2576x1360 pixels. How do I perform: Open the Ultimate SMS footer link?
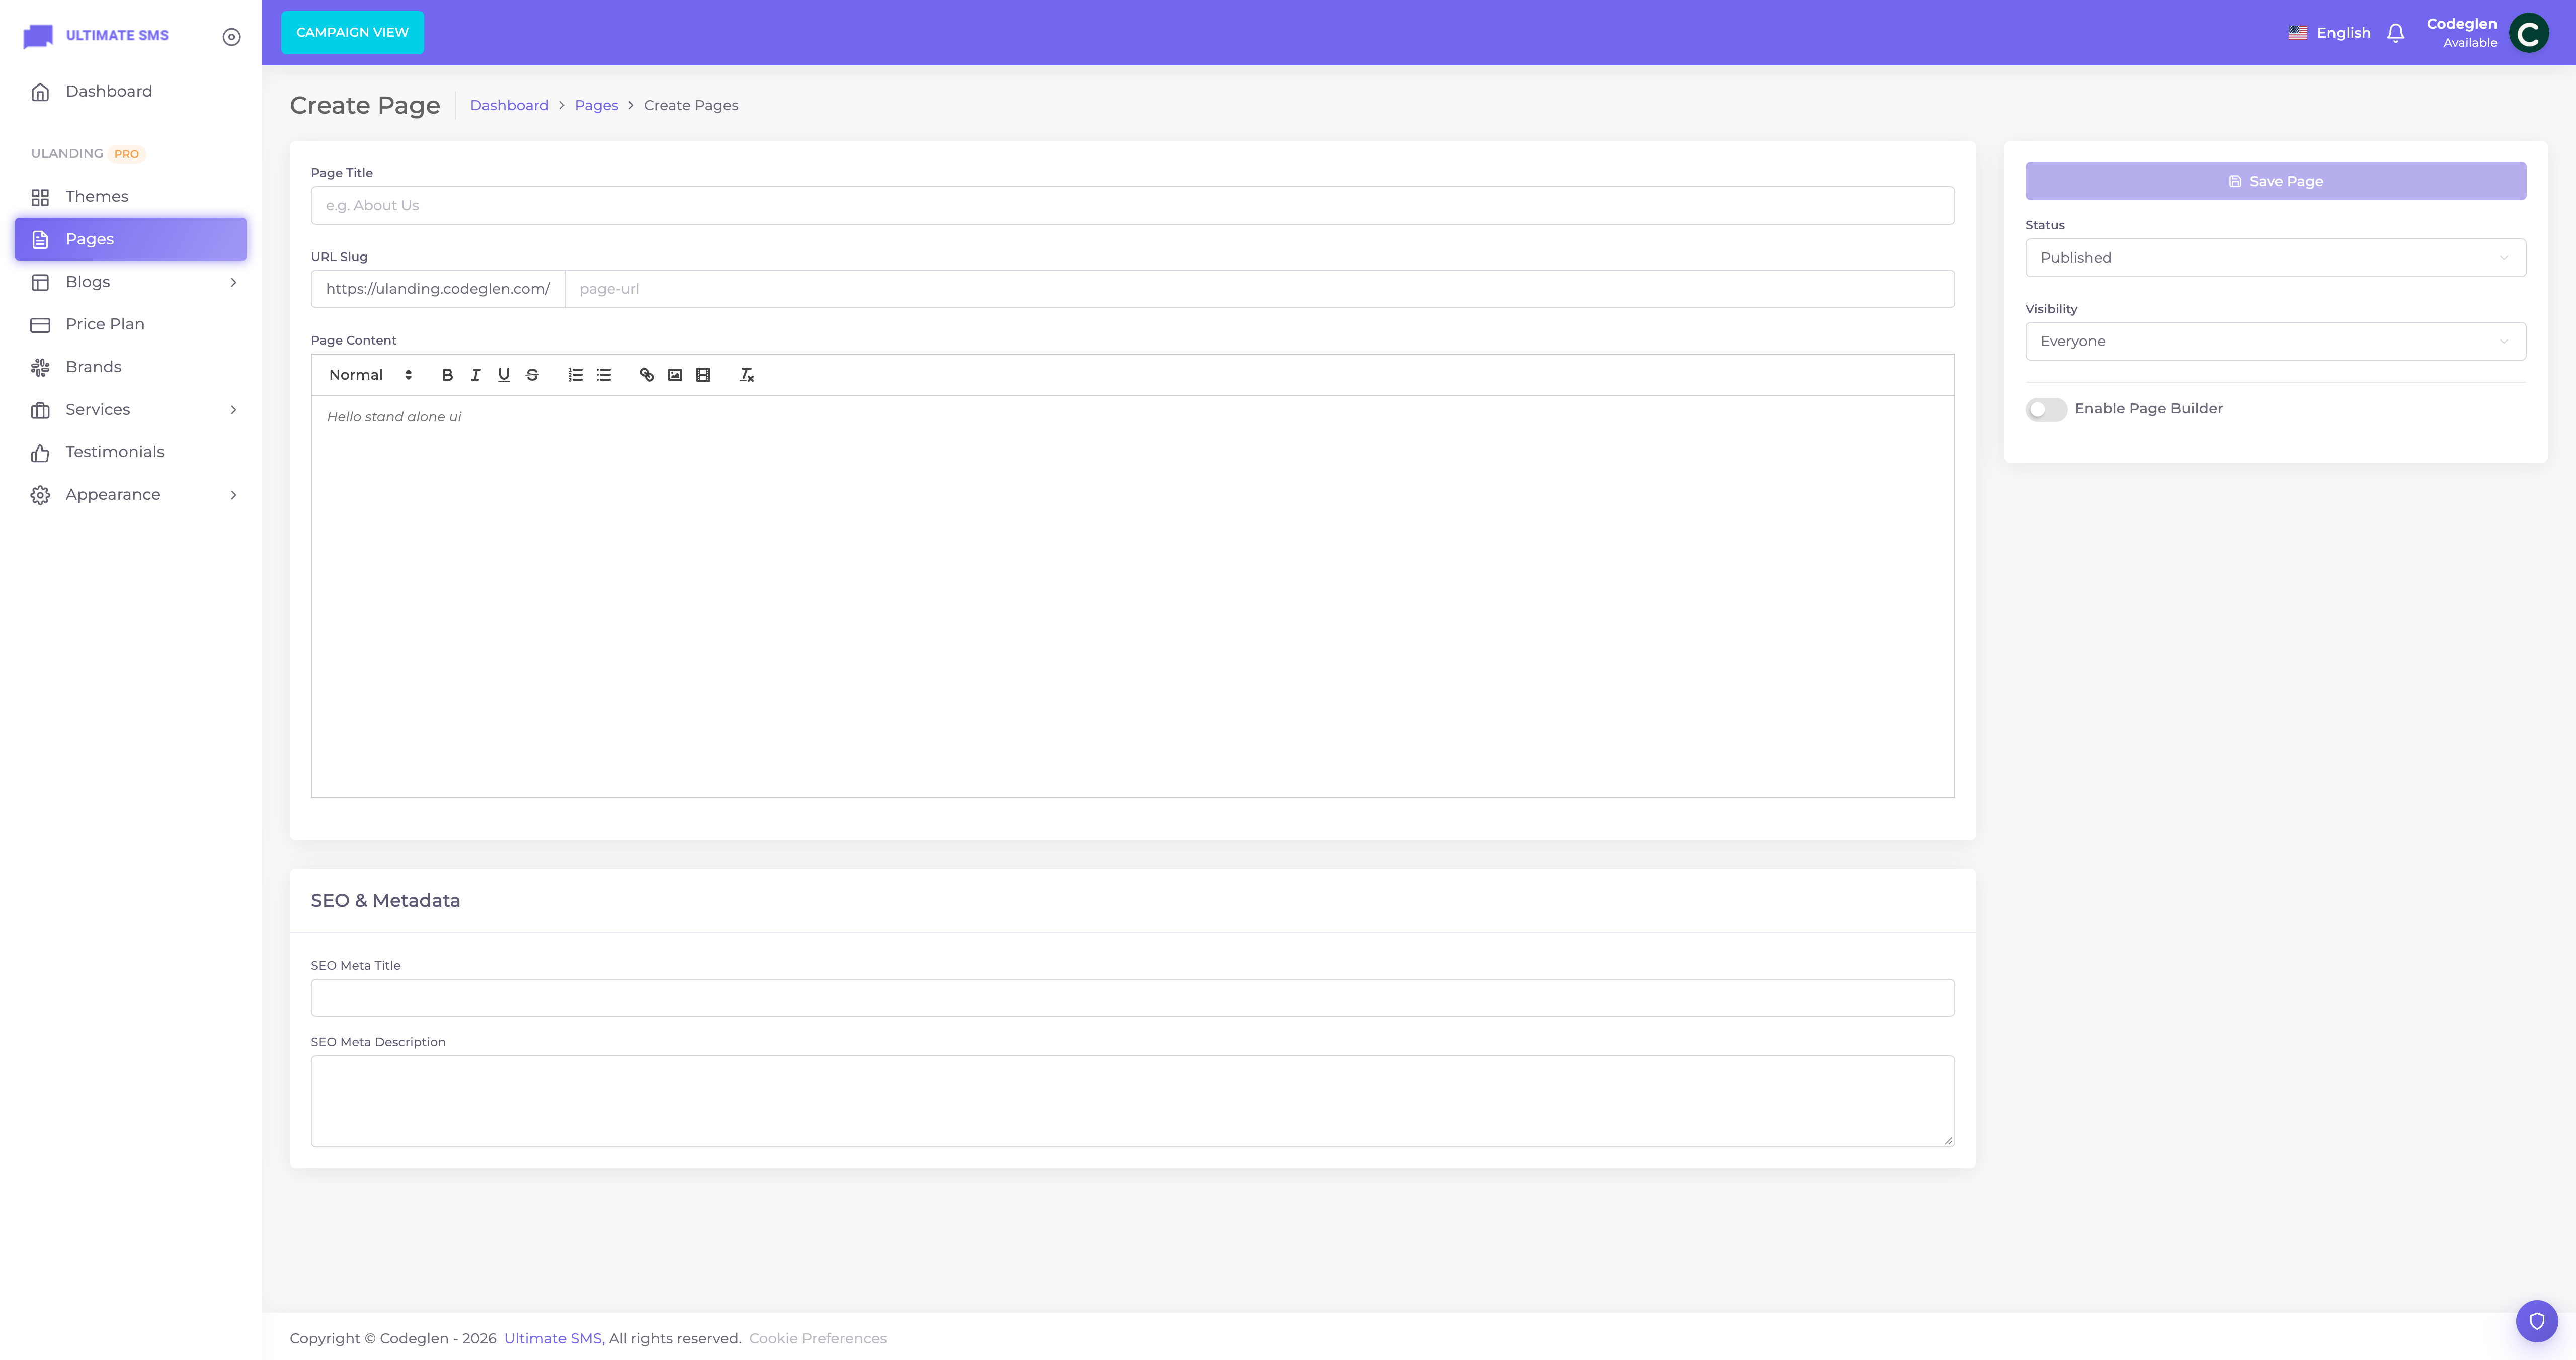(552, 1338)
